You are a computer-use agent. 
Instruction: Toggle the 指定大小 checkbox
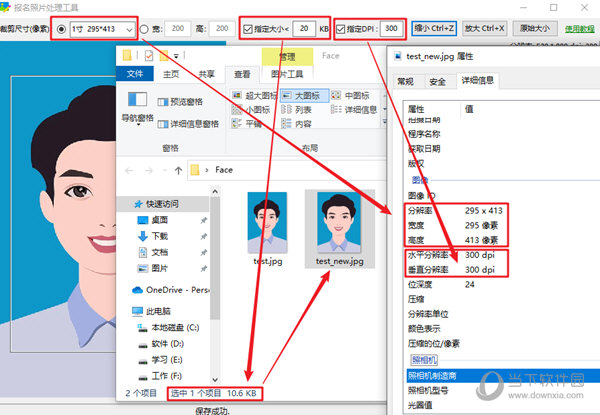(x=248, y=29)
